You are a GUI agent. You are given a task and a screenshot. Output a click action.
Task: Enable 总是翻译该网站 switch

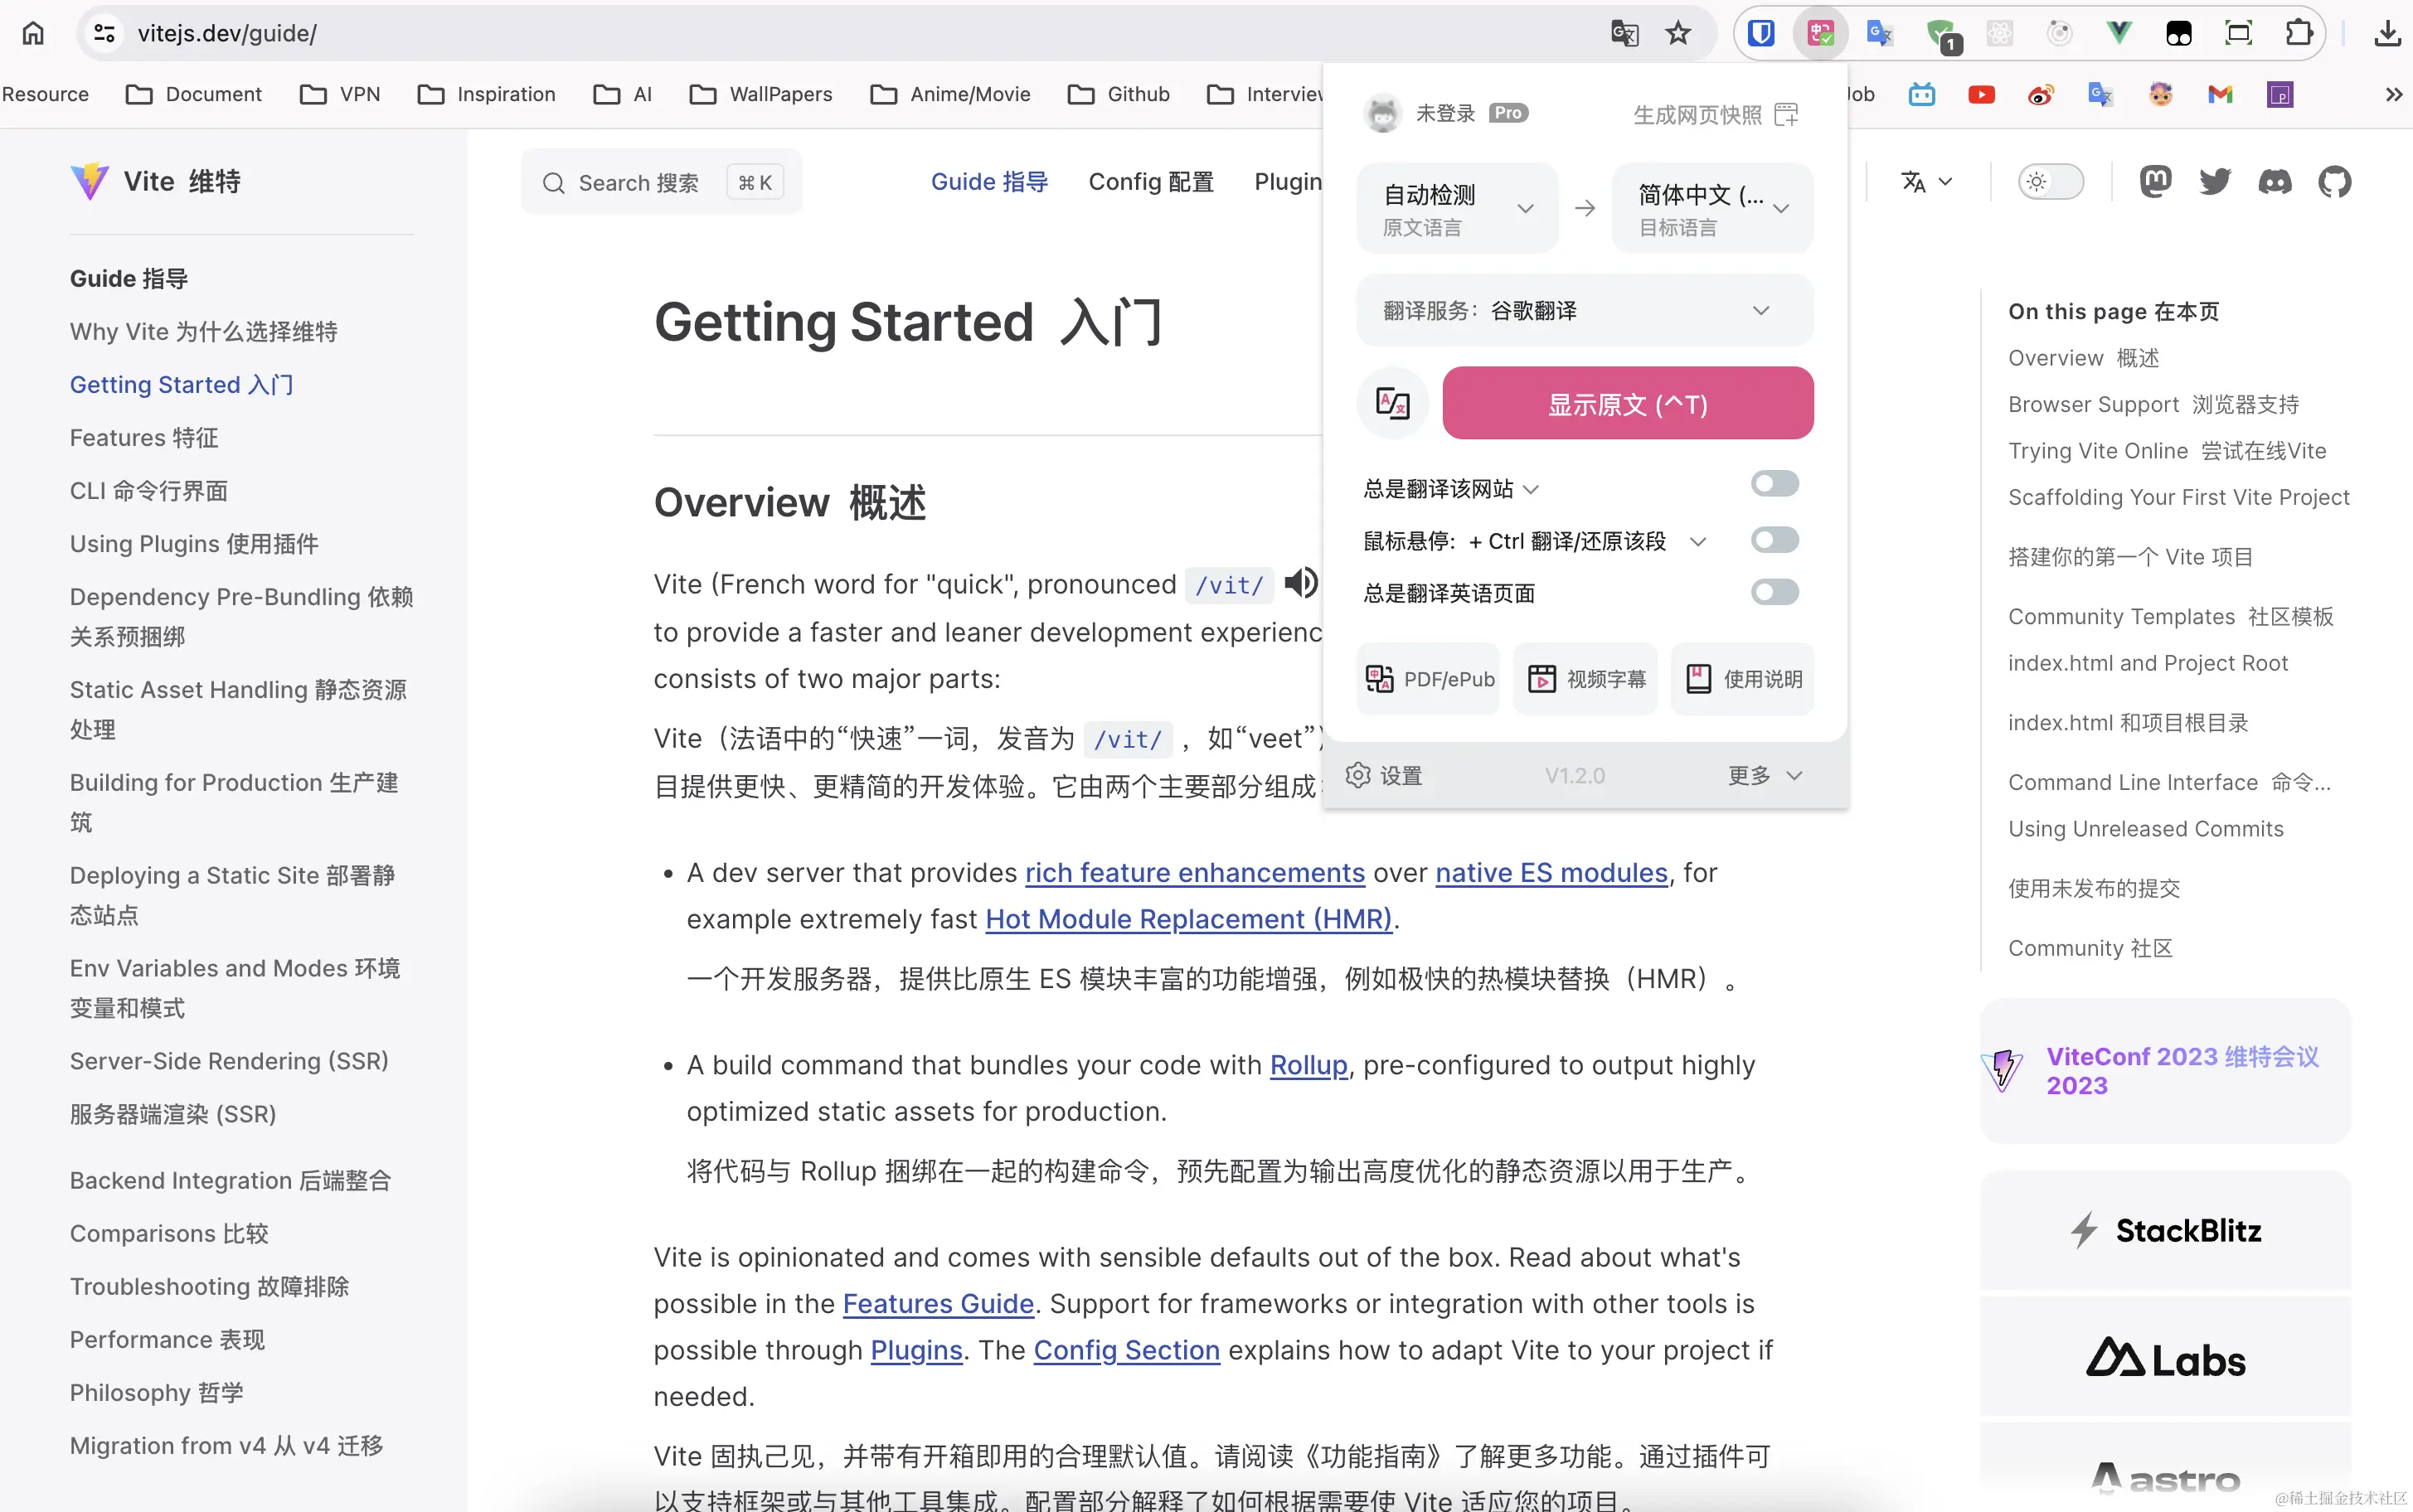point(1775,484)
